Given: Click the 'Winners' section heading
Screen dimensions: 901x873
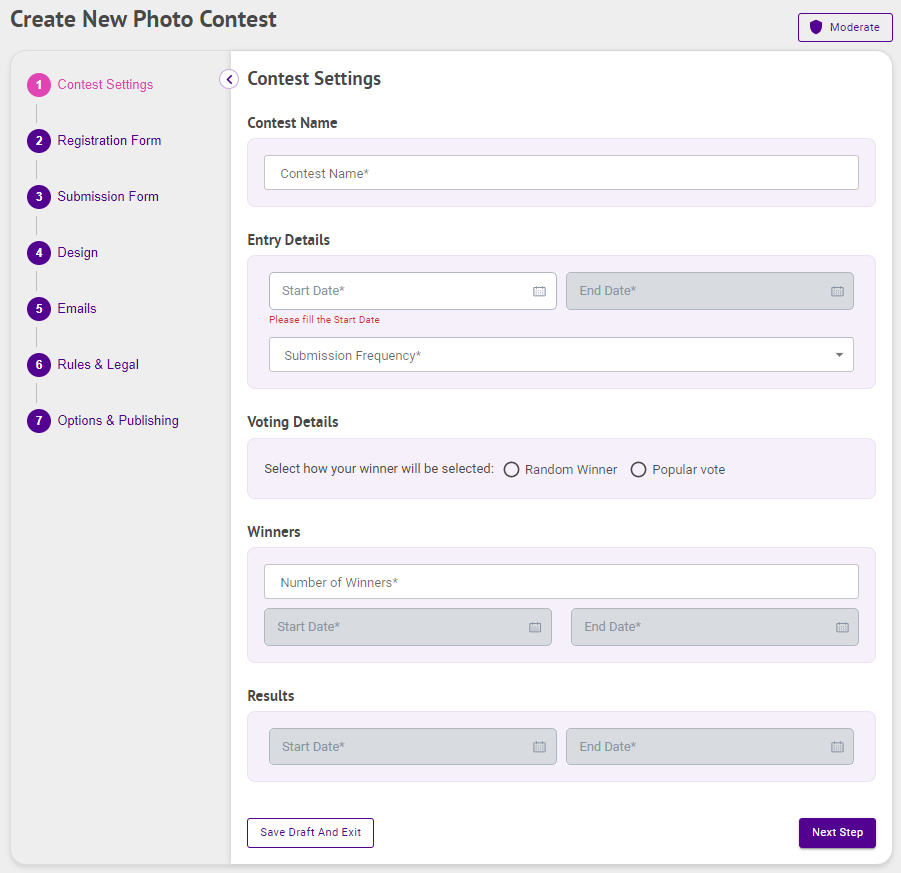Looking at the screenshot, I should pyautogui.click(x=274, y=532).
